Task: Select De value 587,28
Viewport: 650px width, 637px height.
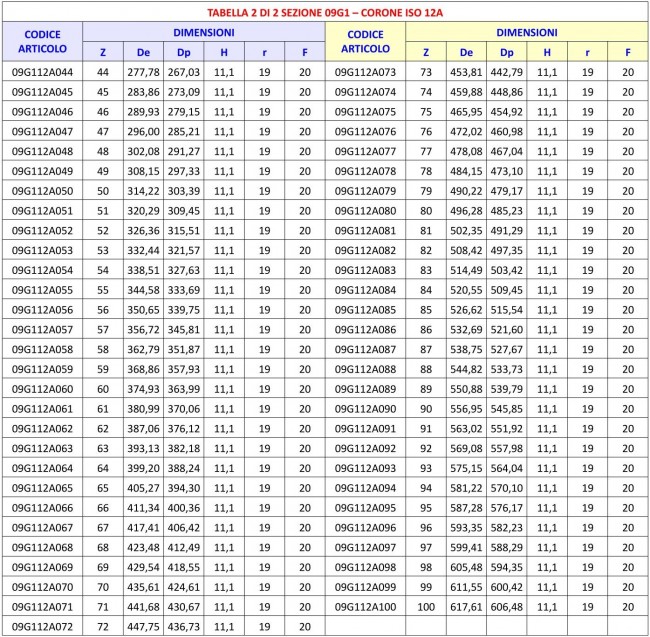Action: click(466, 508)
